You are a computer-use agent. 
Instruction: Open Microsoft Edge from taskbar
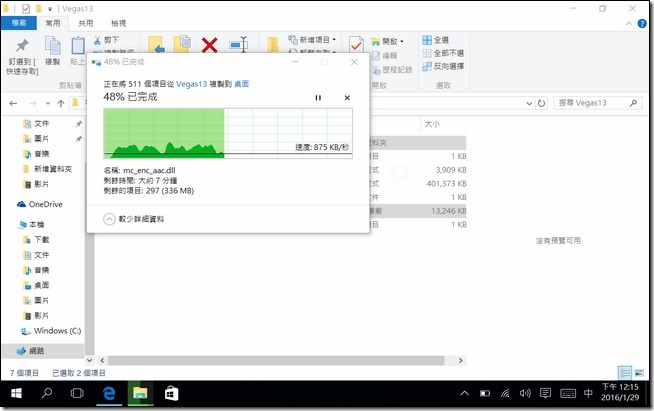109,393
